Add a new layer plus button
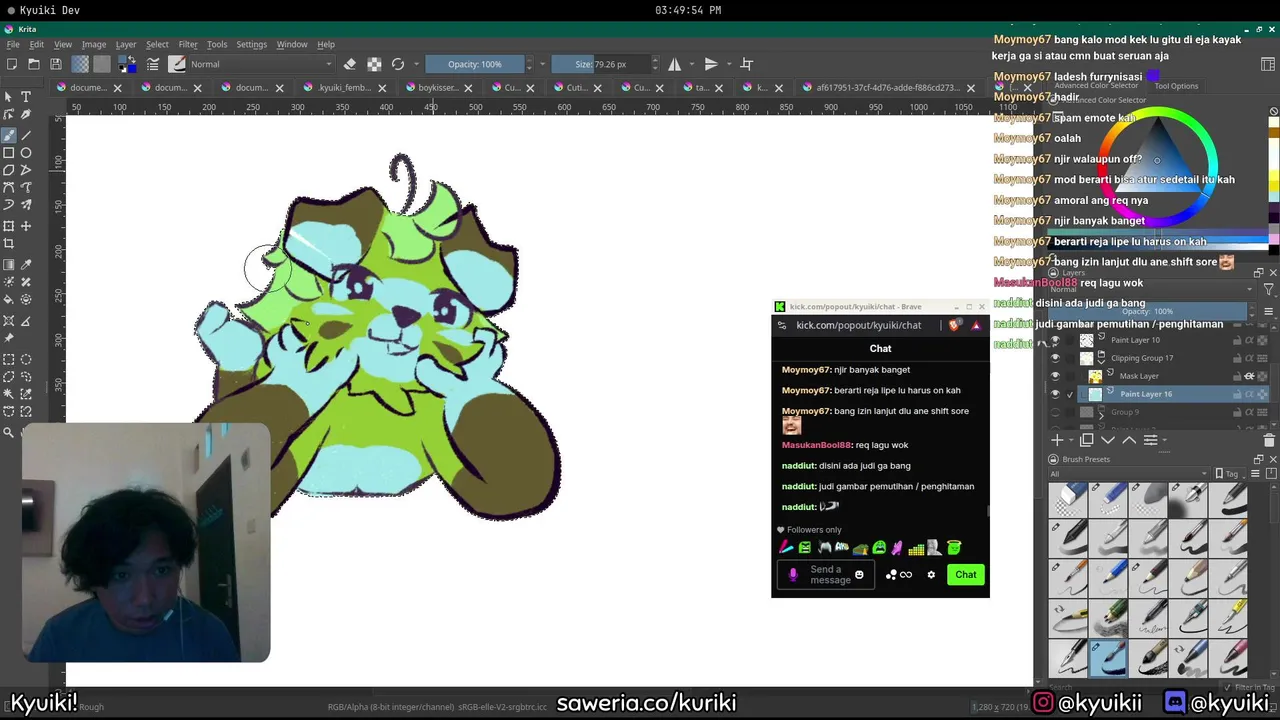The height and width of the screenshot is (720, 1280). pyautogui.click(x=1057, y=440)
